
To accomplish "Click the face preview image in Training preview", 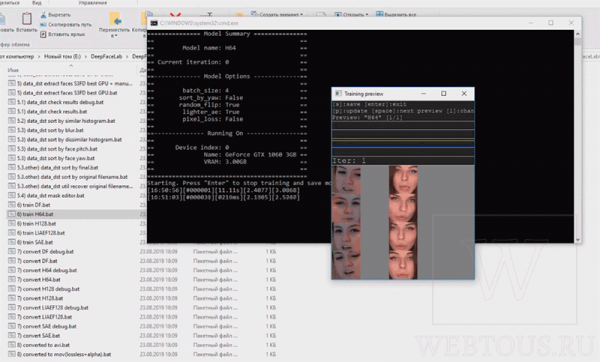I will point(403,222).
